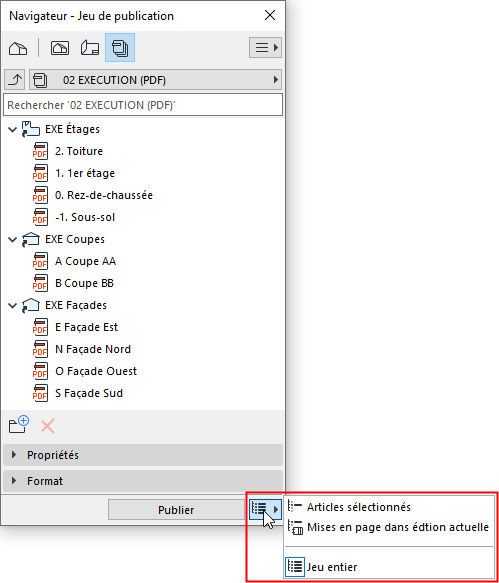Delete item with the red X icon
Screen dimensions: 499x583
click(48, 426)
